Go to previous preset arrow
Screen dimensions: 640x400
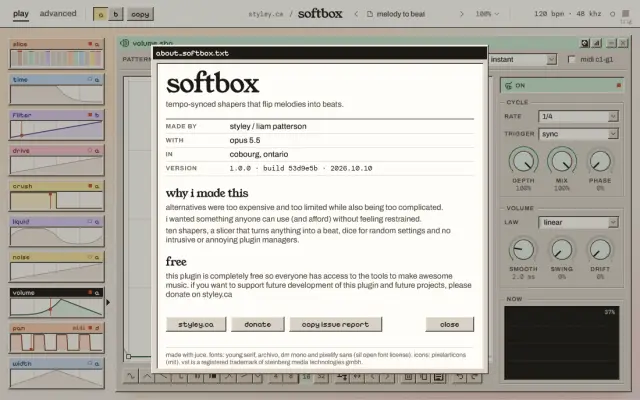(x=356, y=14)
